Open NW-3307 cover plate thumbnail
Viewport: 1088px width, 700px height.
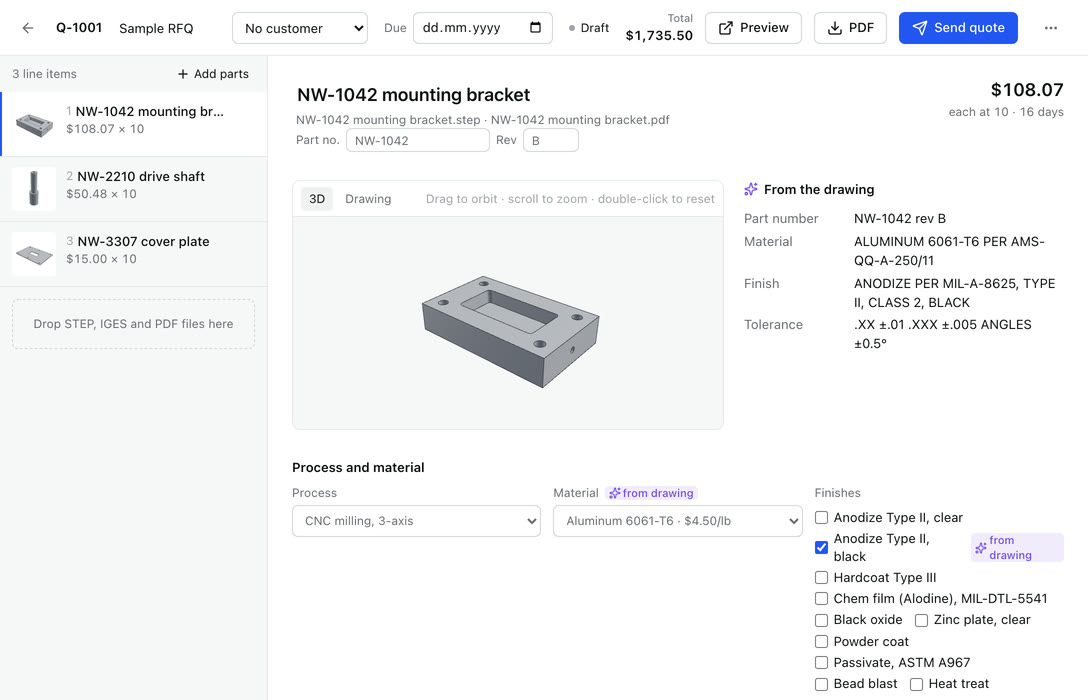(x=34, y=254)
